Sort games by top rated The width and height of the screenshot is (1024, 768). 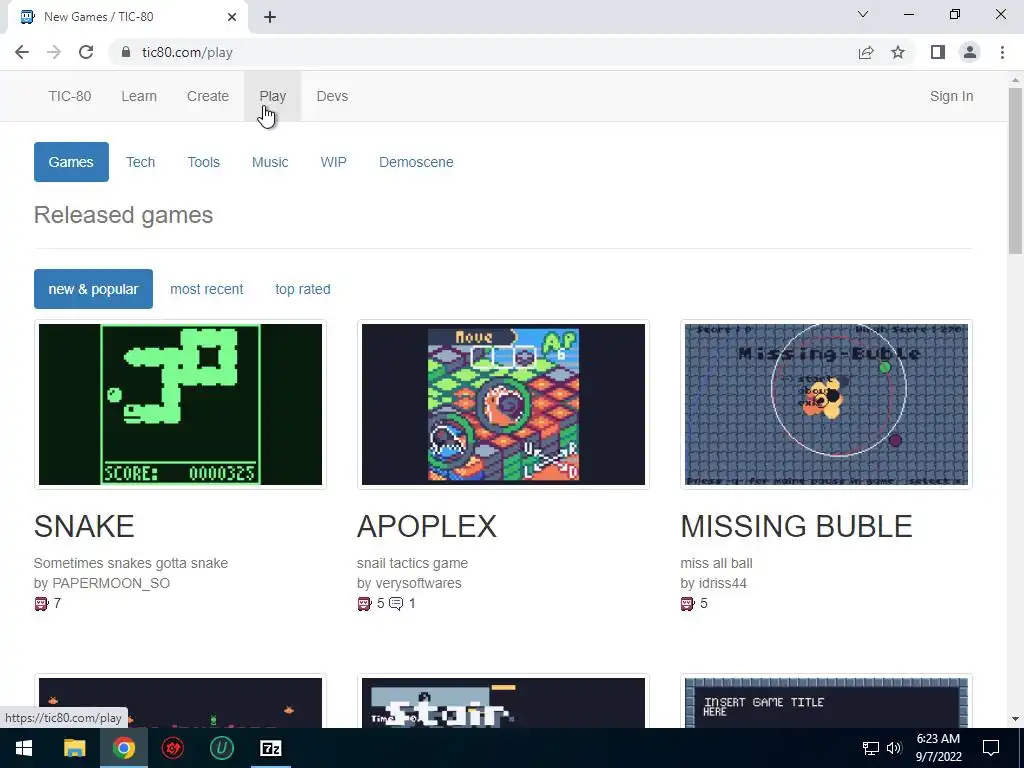[303, 289]
